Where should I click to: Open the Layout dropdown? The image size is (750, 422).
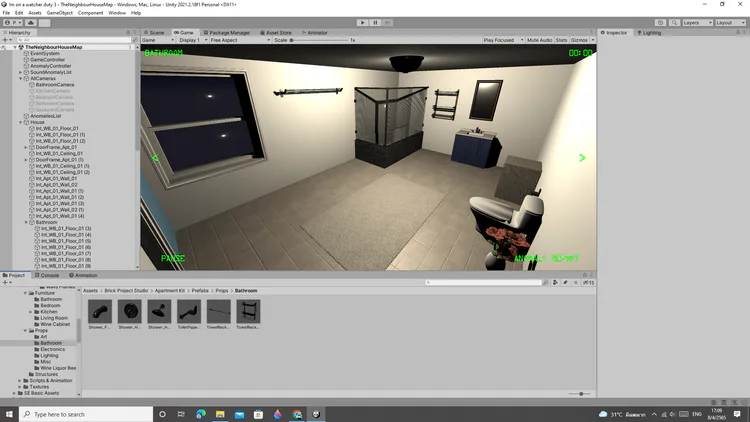(x=730, y=22)
